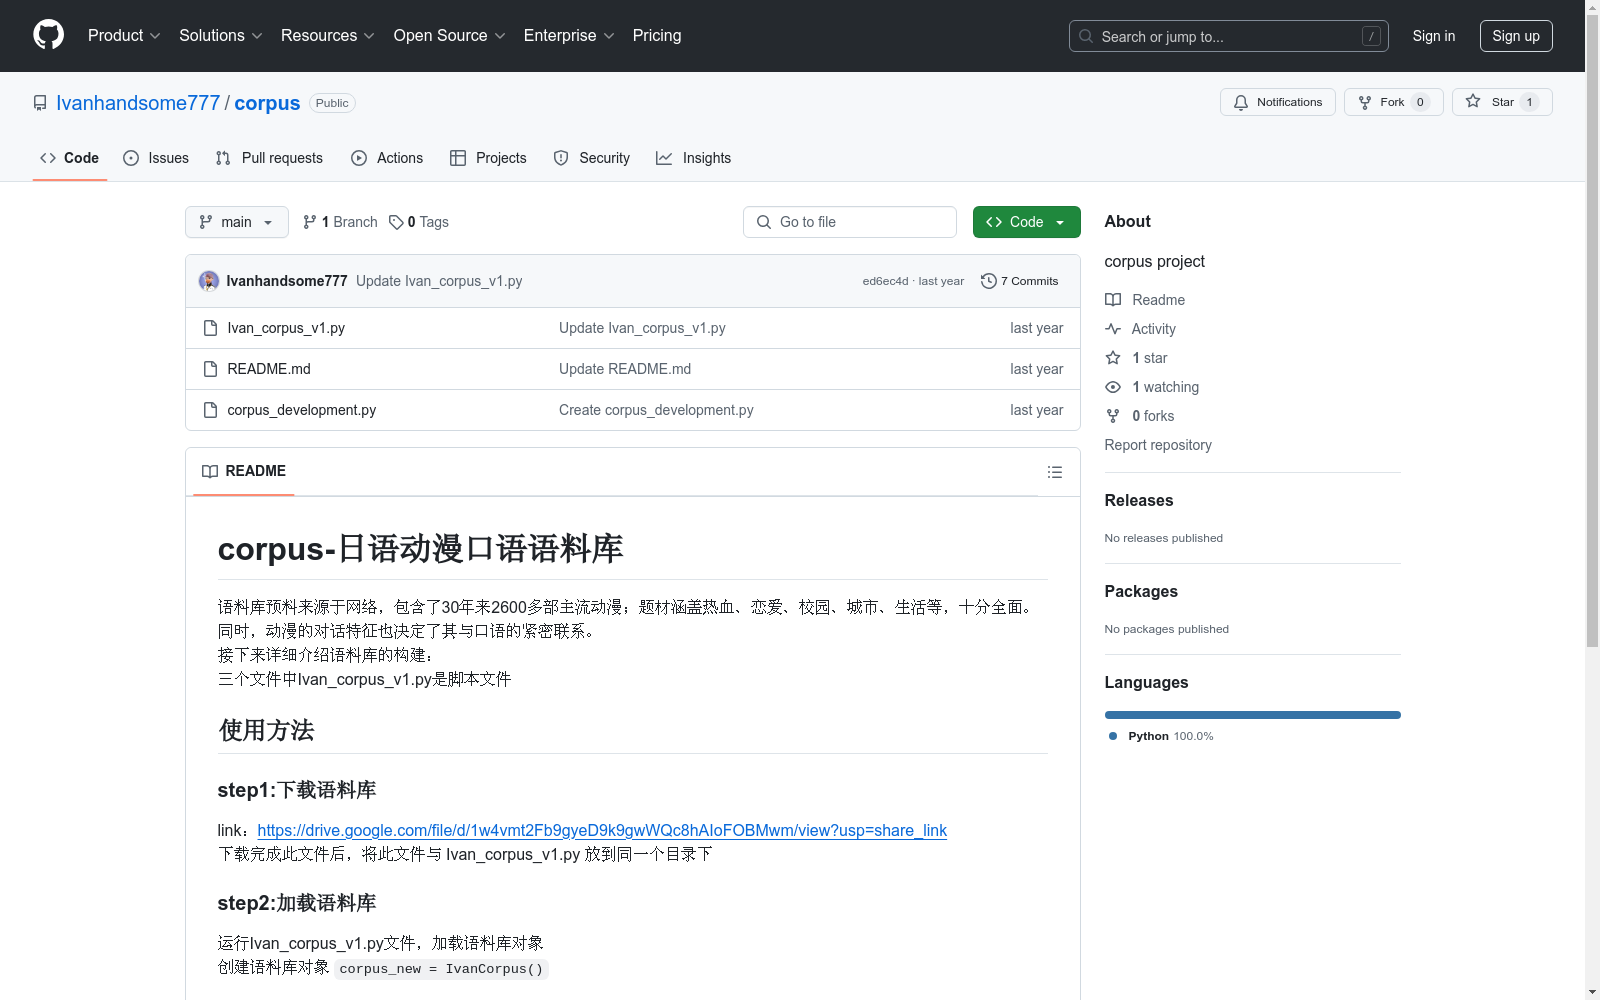Switch to the Code tab
Image resolution: width=1600 pixels, height=1000 pixels.
(69, 158)
